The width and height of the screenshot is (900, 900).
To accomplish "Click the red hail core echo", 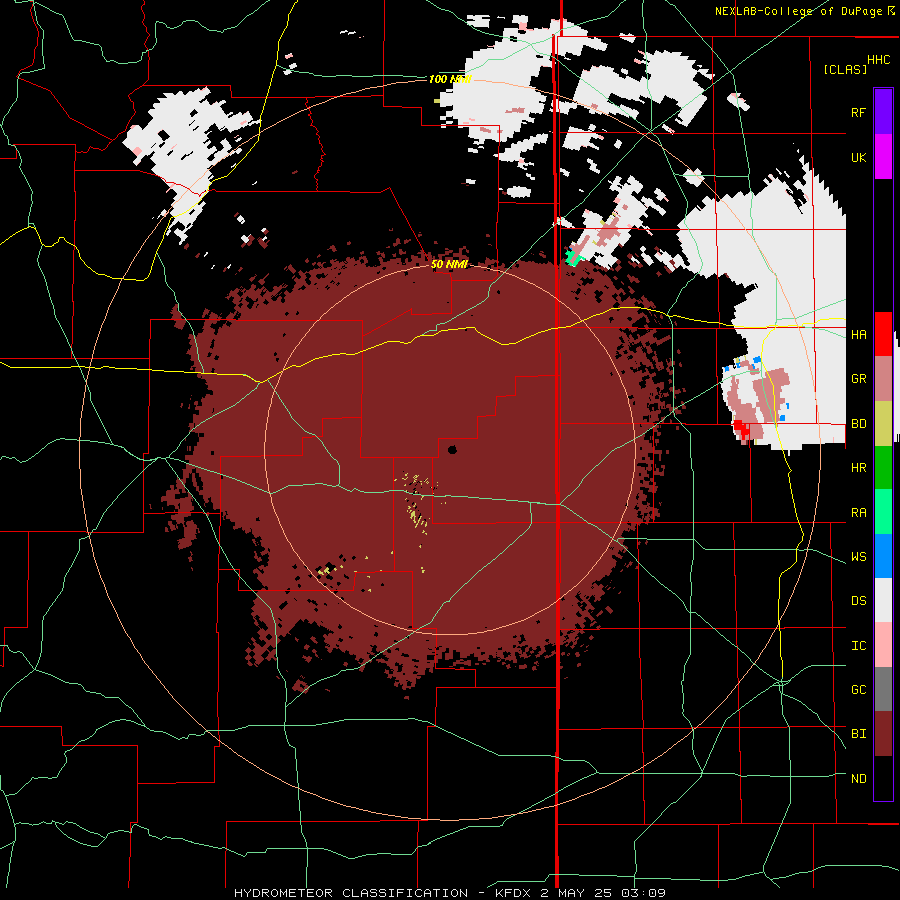I will [x=741, y=428].
